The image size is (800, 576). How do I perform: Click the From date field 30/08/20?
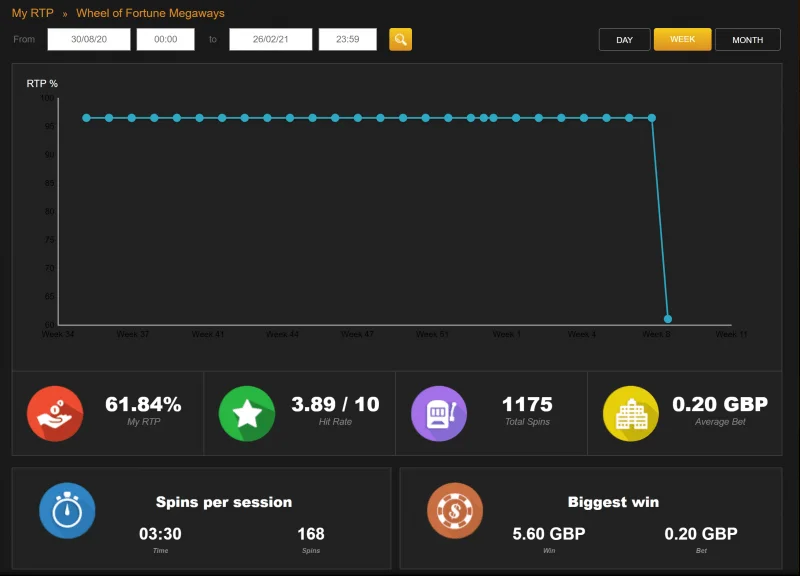[x=89, y=39]
